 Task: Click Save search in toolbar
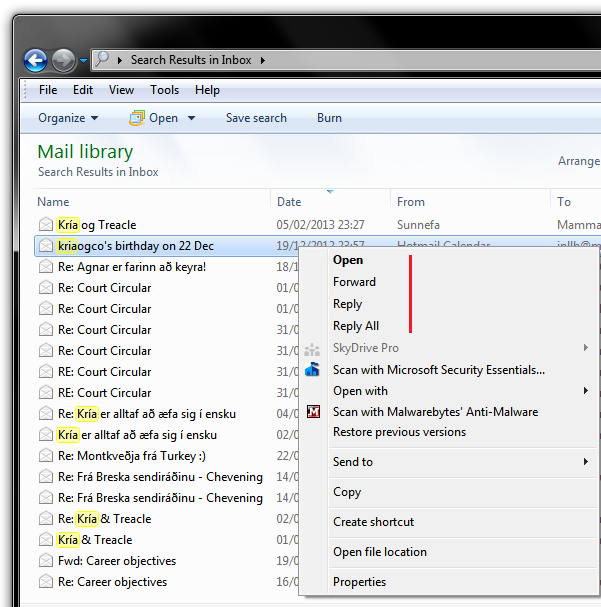pos(256,118)
